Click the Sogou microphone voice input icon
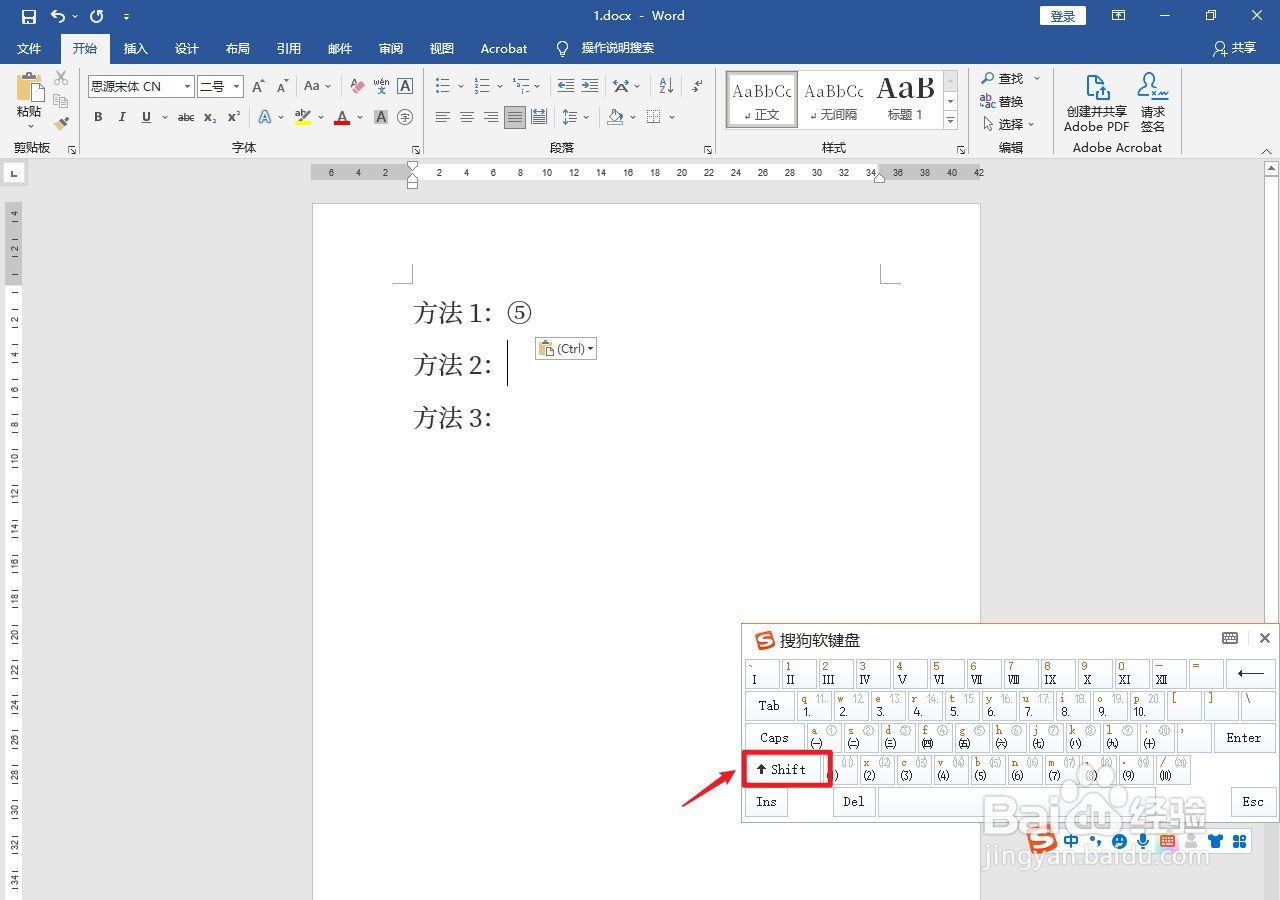 pyautogui.click(x=1143, y=841)
